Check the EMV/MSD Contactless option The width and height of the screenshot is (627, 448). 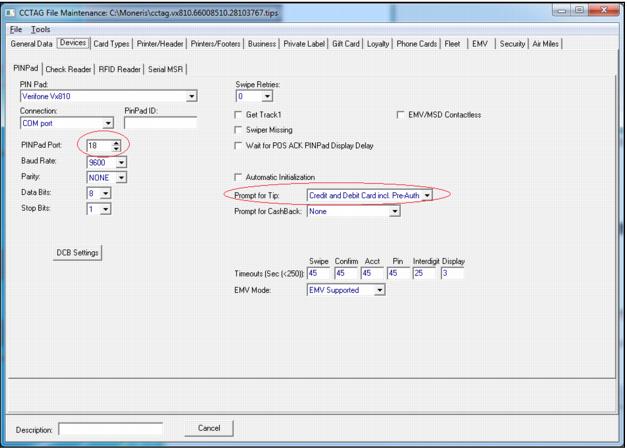tap(401, 115)
